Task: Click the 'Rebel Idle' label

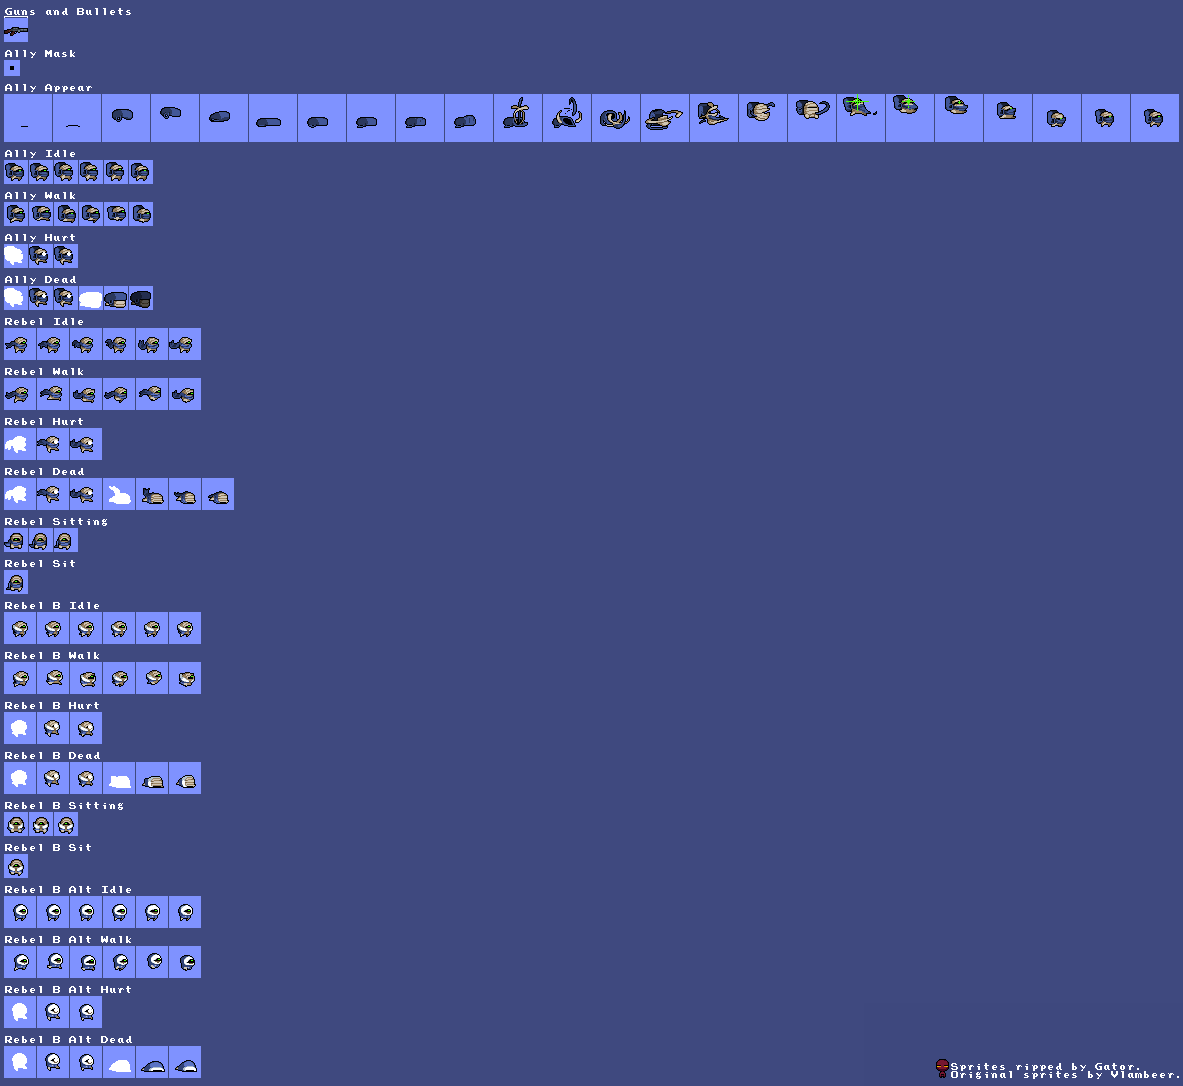Action: tap(44, 321)
